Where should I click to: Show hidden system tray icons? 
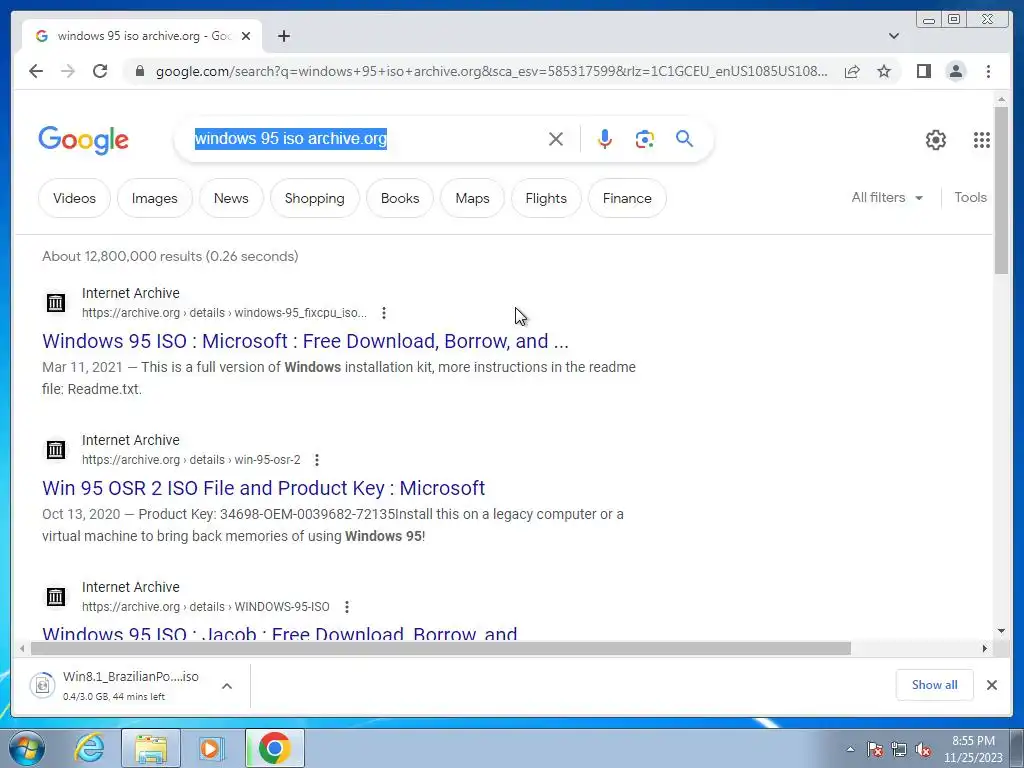[850, 749]
